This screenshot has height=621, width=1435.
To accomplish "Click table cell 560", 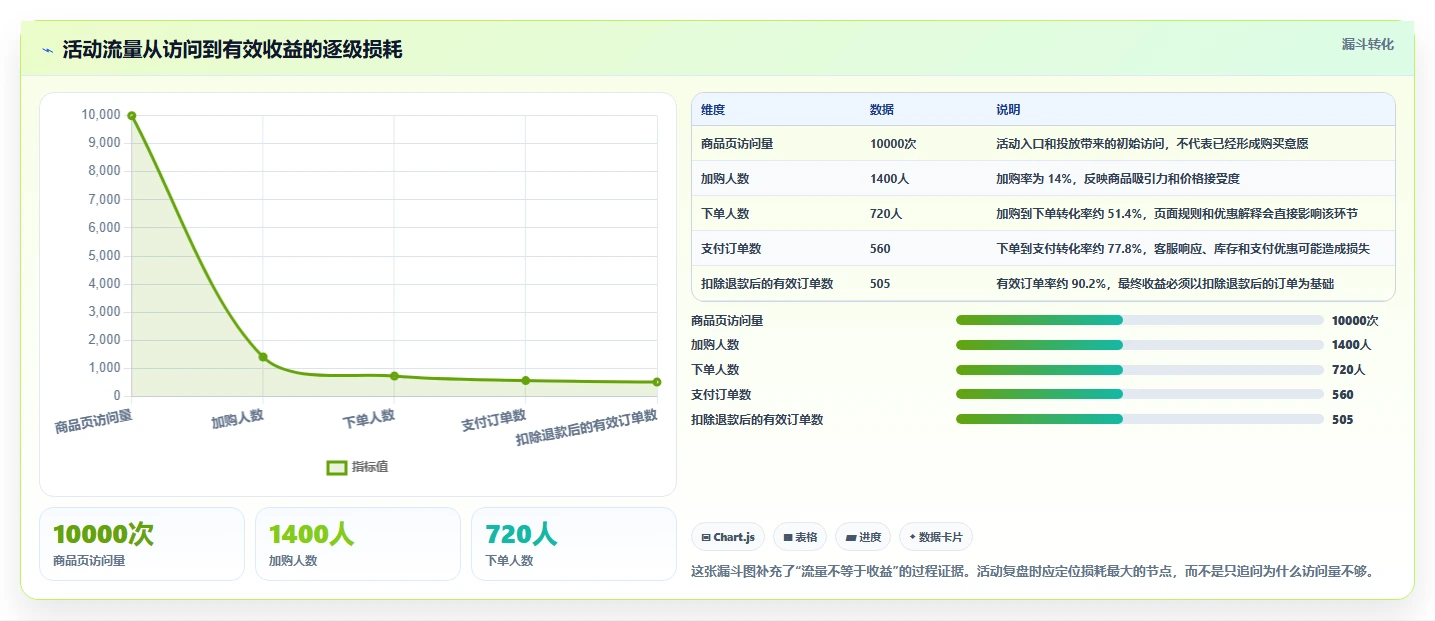I will (880, 249).
